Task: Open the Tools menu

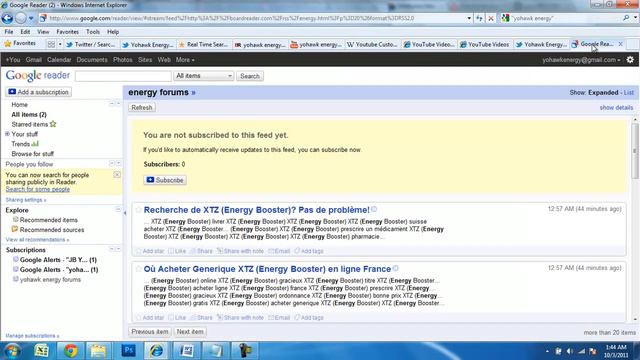Action: [x=93, y=32]
